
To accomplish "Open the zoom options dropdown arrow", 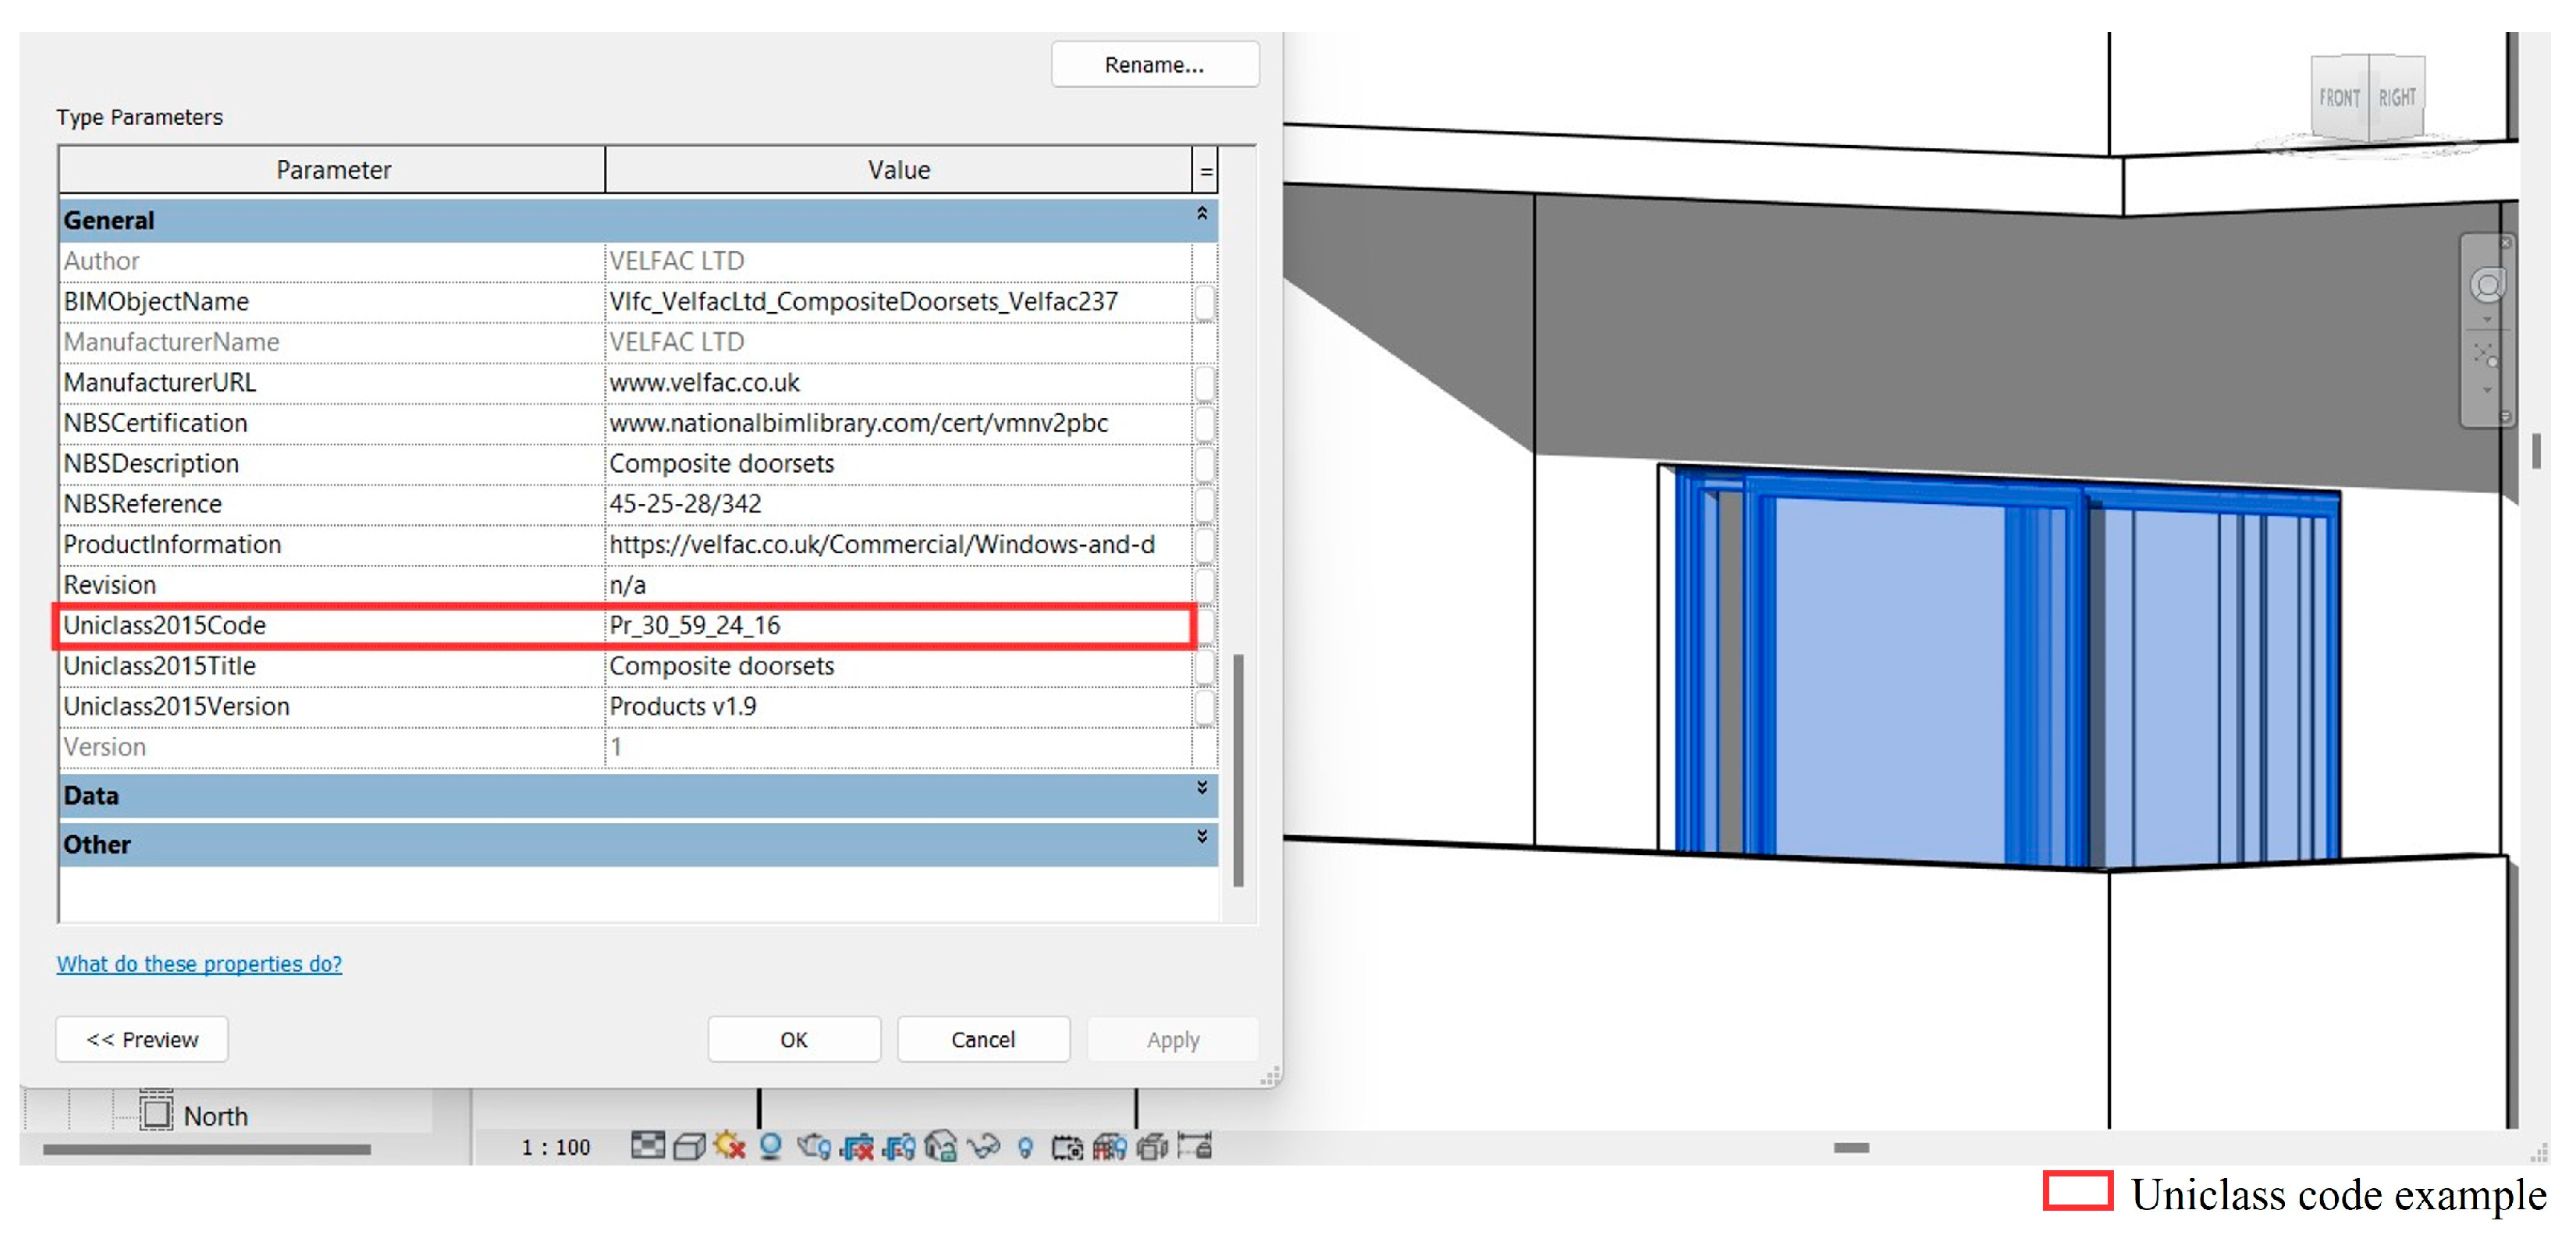I will click(2488, 390).
